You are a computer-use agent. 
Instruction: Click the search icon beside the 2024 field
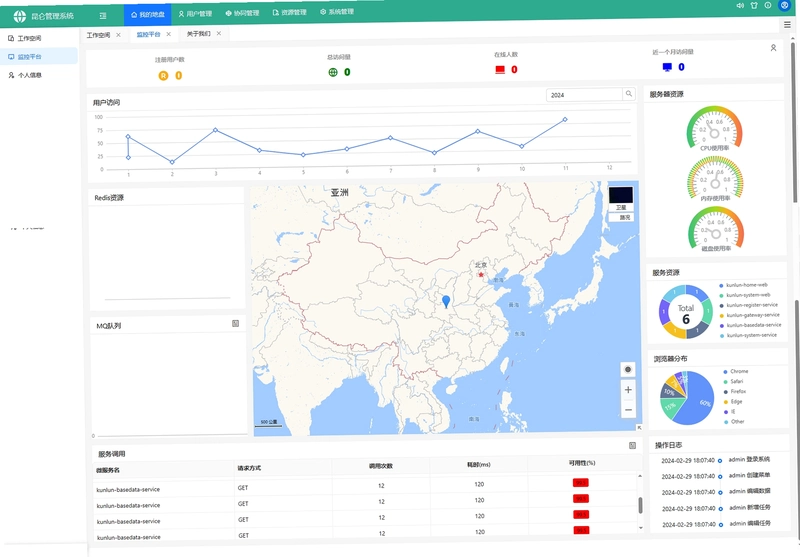[x=629, y=94]
